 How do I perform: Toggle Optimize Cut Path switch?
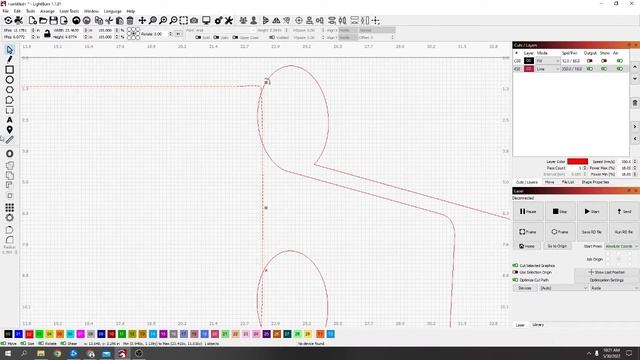click(x=515, y=280)
